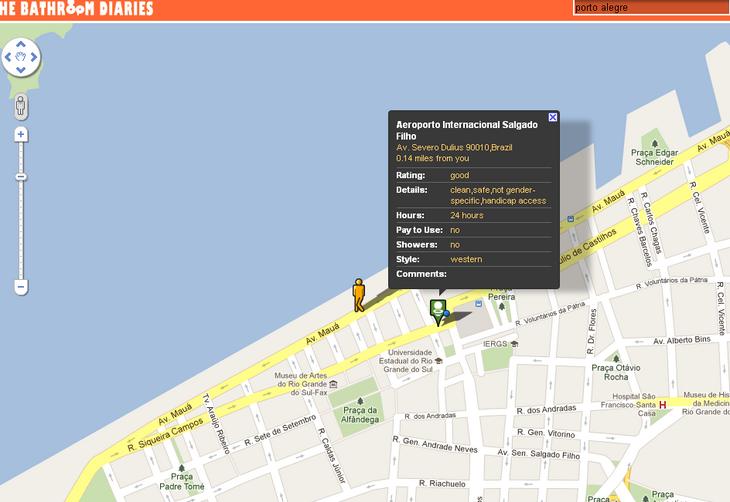Click the Praça Otávio Rocha park icon
This screenshot has width=730, height=502.
point(615,357)
